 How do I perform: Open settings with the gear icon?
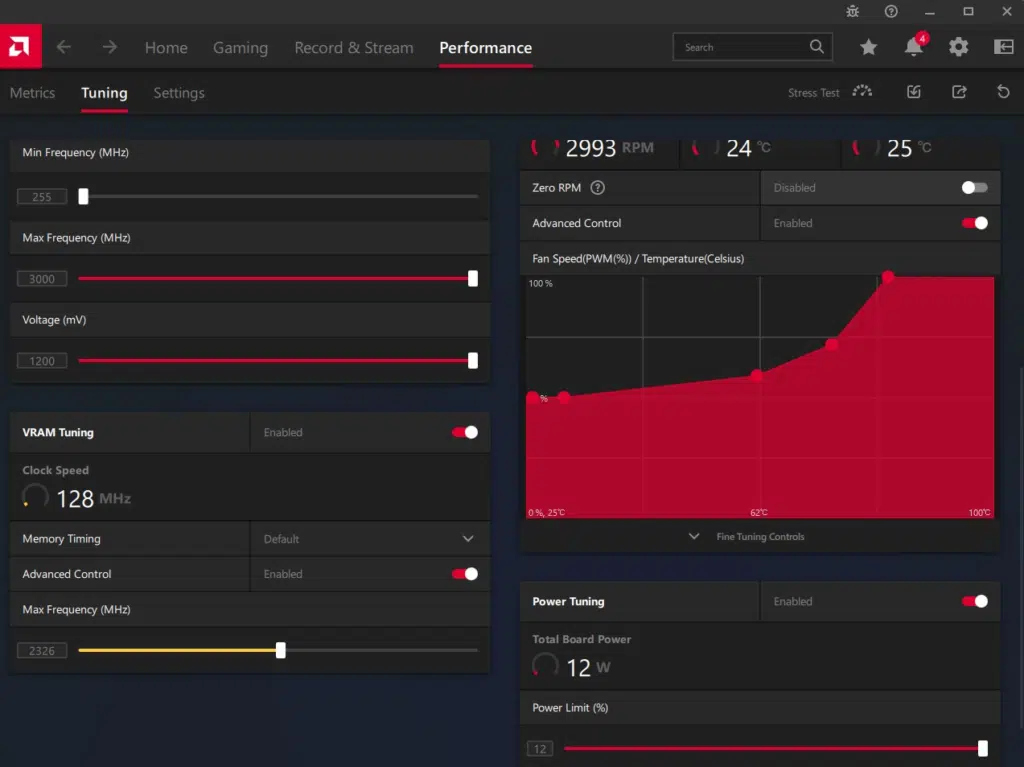point(958,47)
